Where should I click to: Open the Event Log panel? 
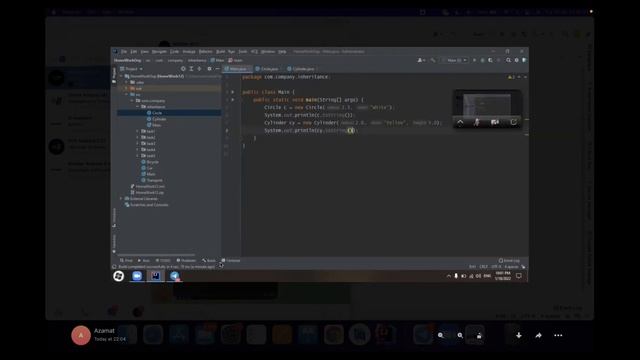[x=509, y=260]
